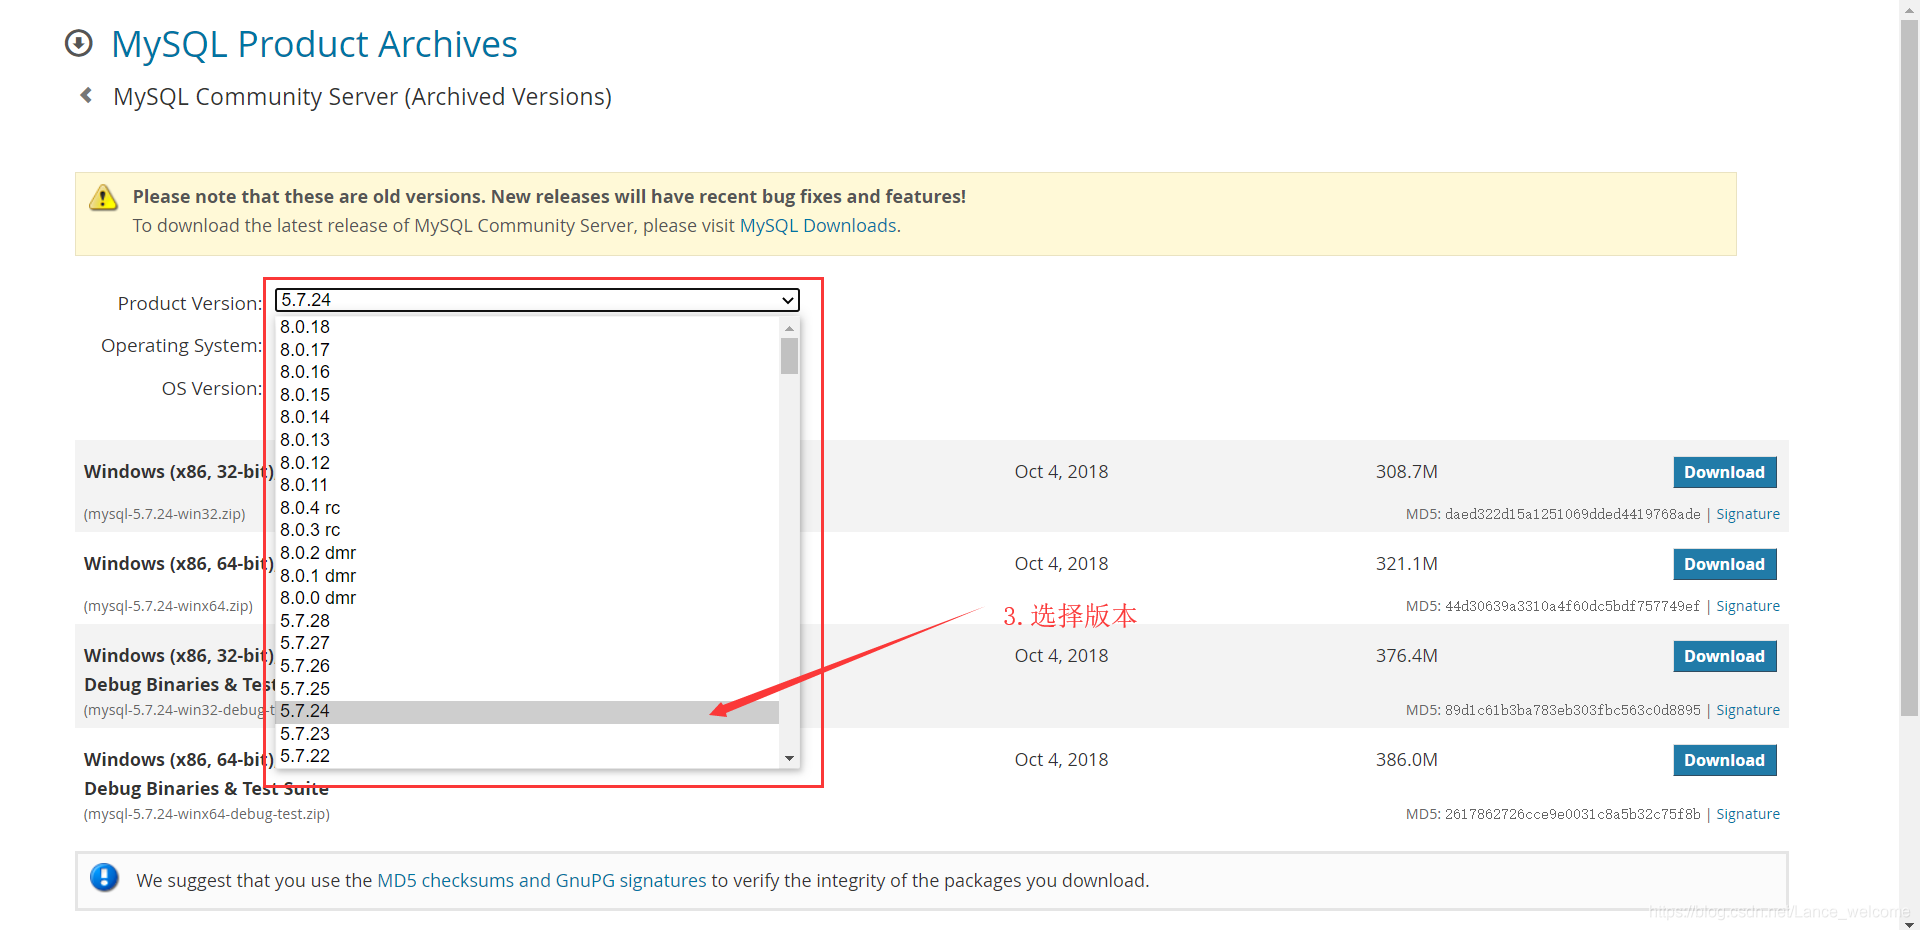This screenshot has height=930, width=1920.
Task: Click the file name (mysql-5.7.24-winx64-debug-test.zip)
Action: pyautogui.click(x=207, y=814)
